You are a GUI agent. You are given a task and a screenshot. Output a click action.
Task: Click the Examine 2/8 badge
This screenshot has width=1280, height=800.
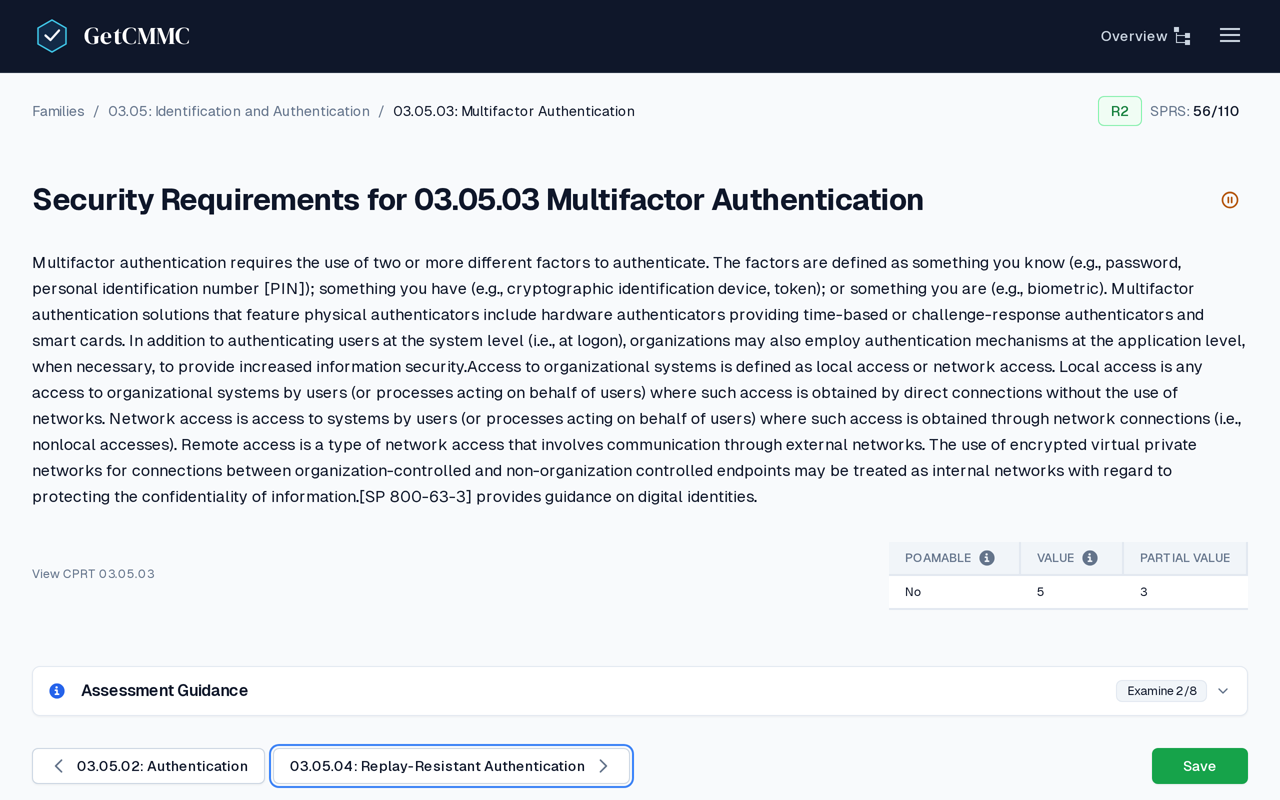click(x=1161, y=691)
